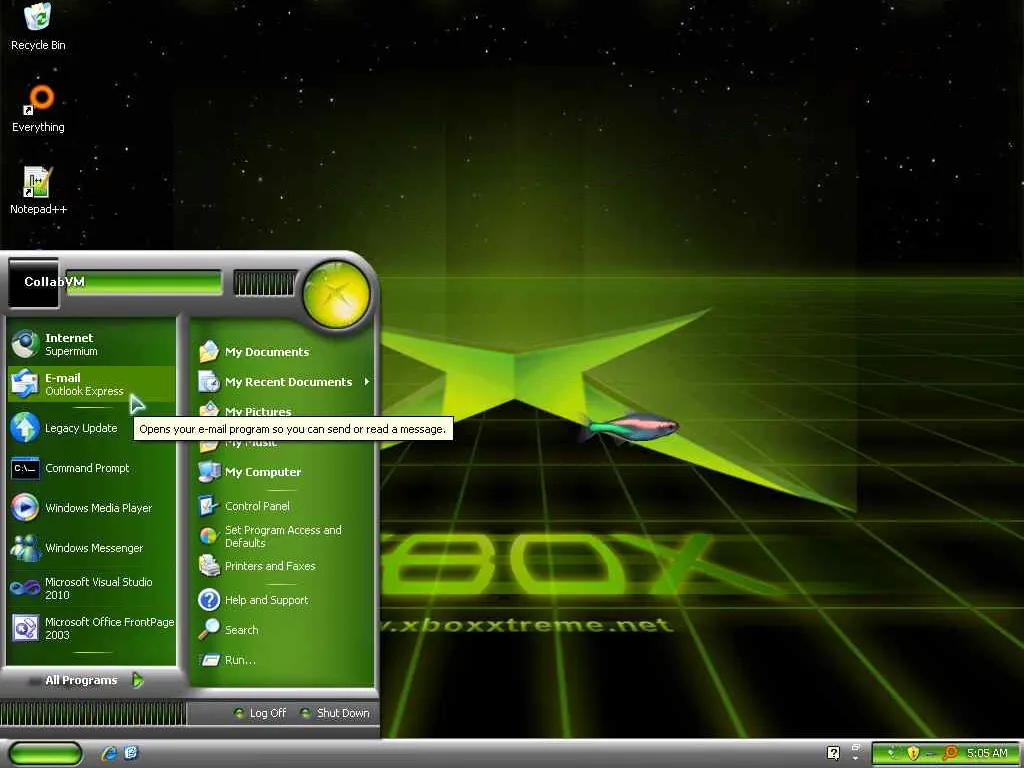Click the help question mark taskbar icon

833,753
